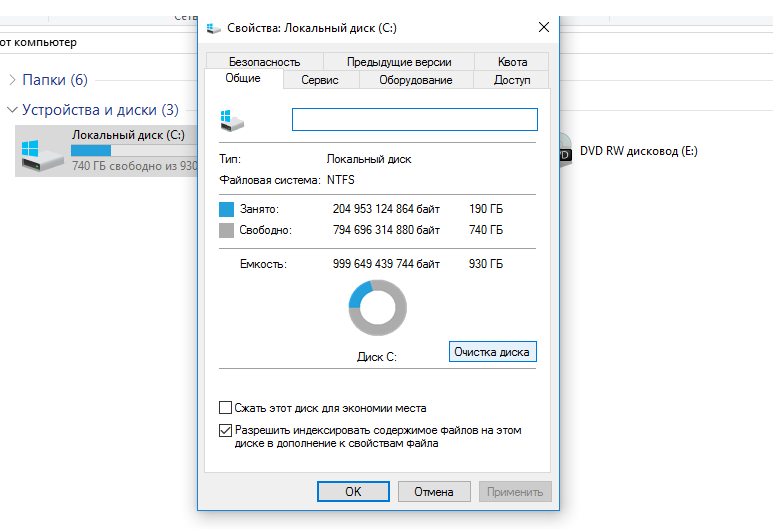Click the Отмена button
The width and height of the screenshot is (773, 529).
click(434, 492)
